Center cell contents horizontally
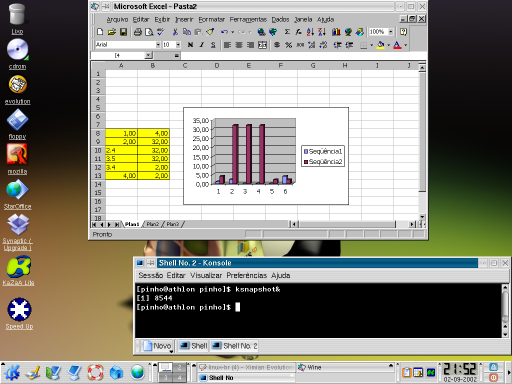This screenshot has height=384, width=512. pos(239,45)
